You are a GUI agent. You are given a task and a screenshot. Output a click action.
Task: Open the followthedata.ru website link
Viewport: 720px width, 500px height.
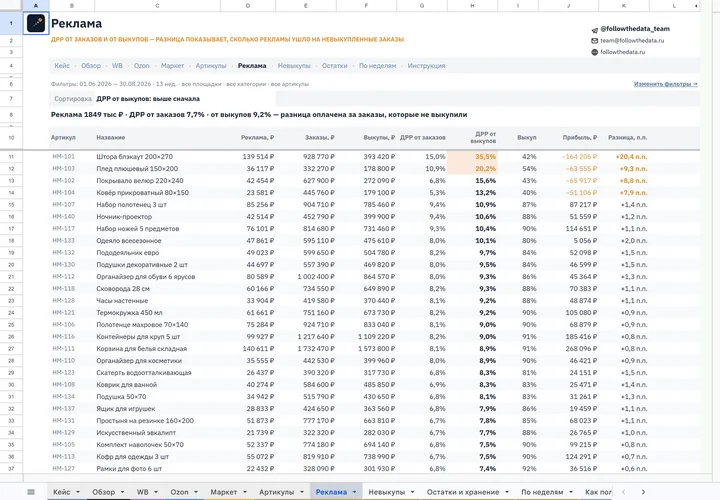622,52
